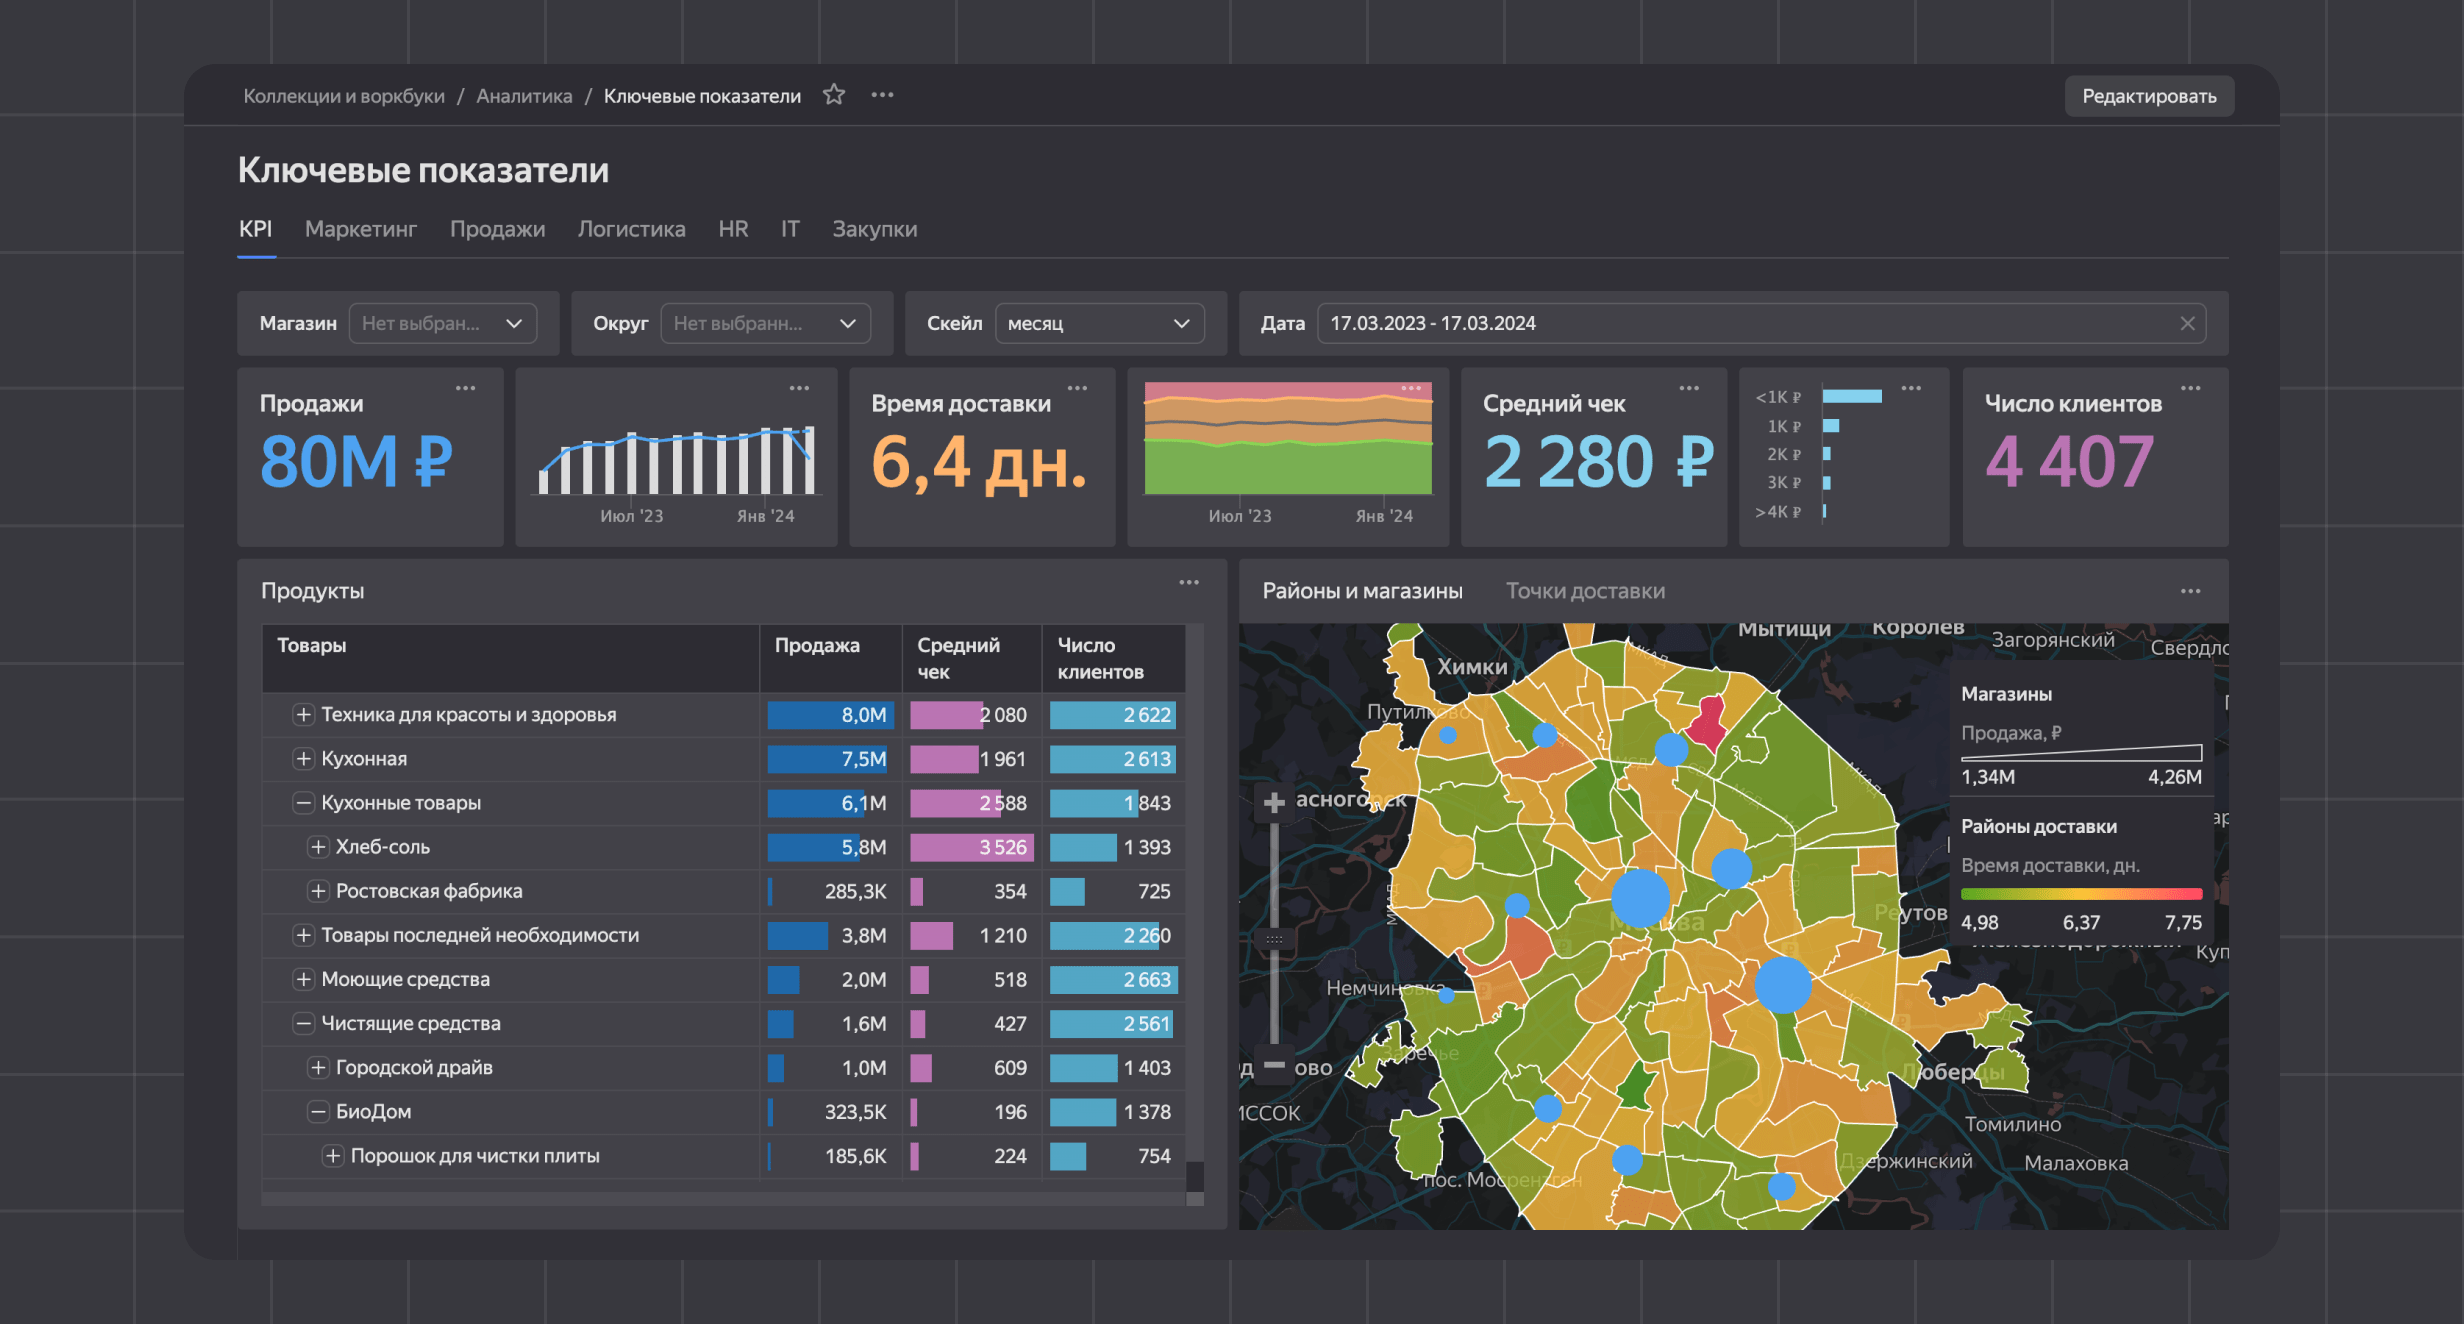Zoom in on the map with the plus control
Screen dimensions: 2464x1324
click(x=1275, y=802)
